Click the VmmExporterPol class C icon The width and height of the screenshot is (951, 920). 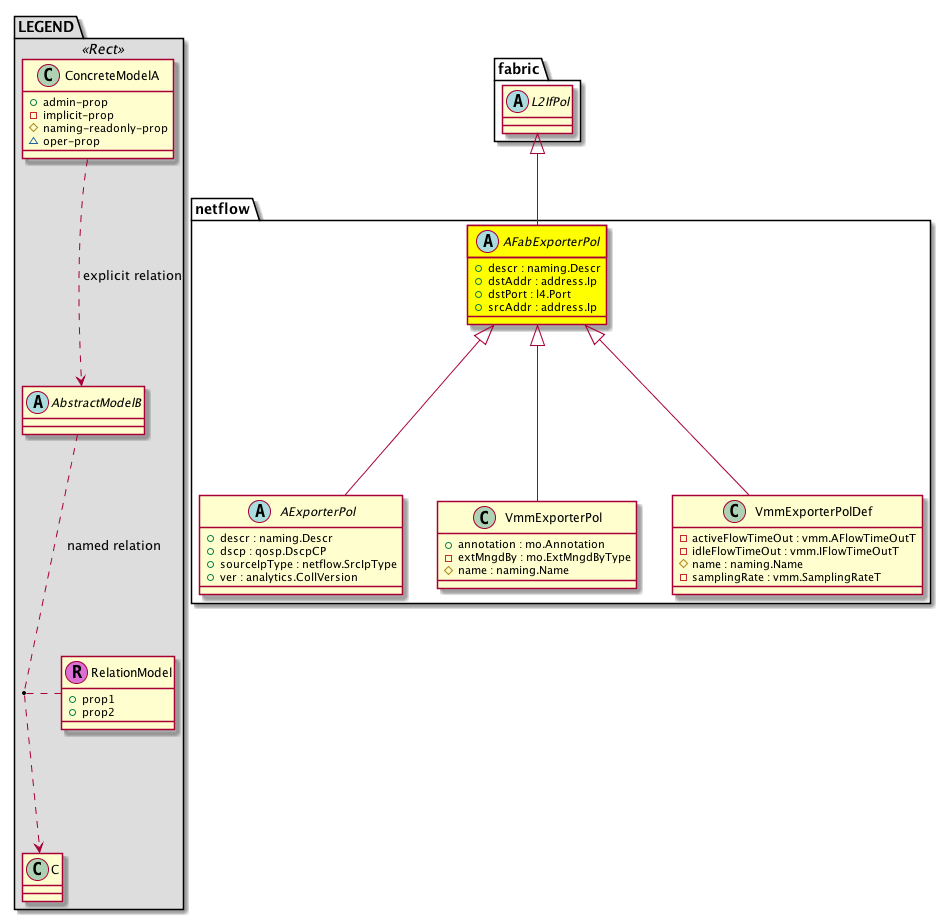click(x=479, y=517)
